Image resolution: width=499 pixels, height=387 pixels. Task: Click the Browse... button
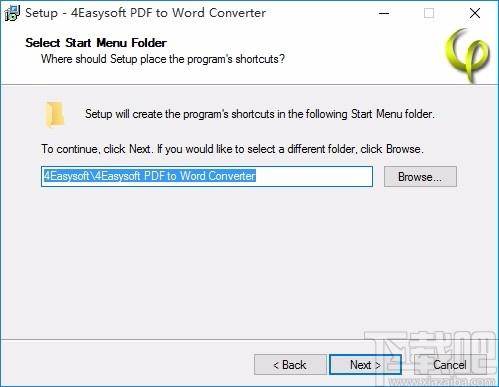click(420, 177)
